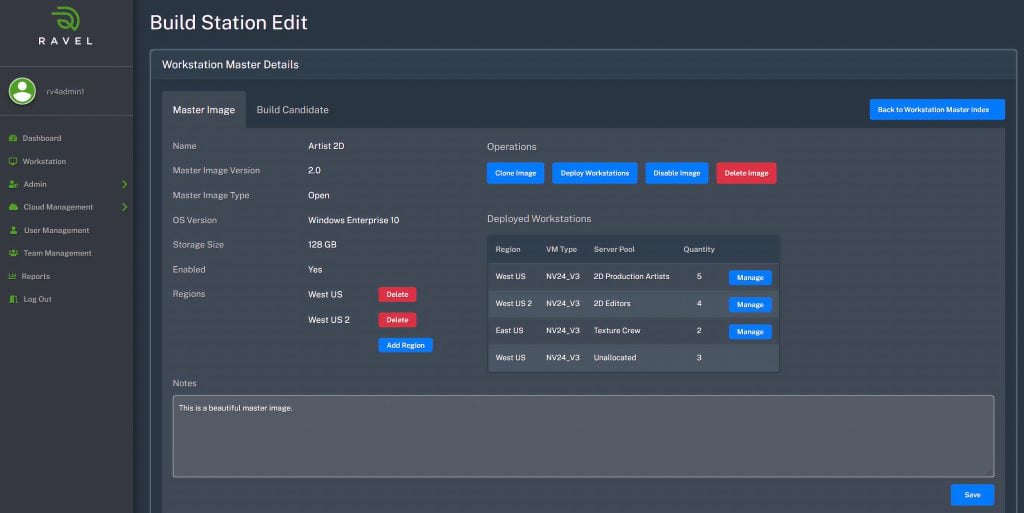Click the Cloud Management cloud icon

[13, 207]
